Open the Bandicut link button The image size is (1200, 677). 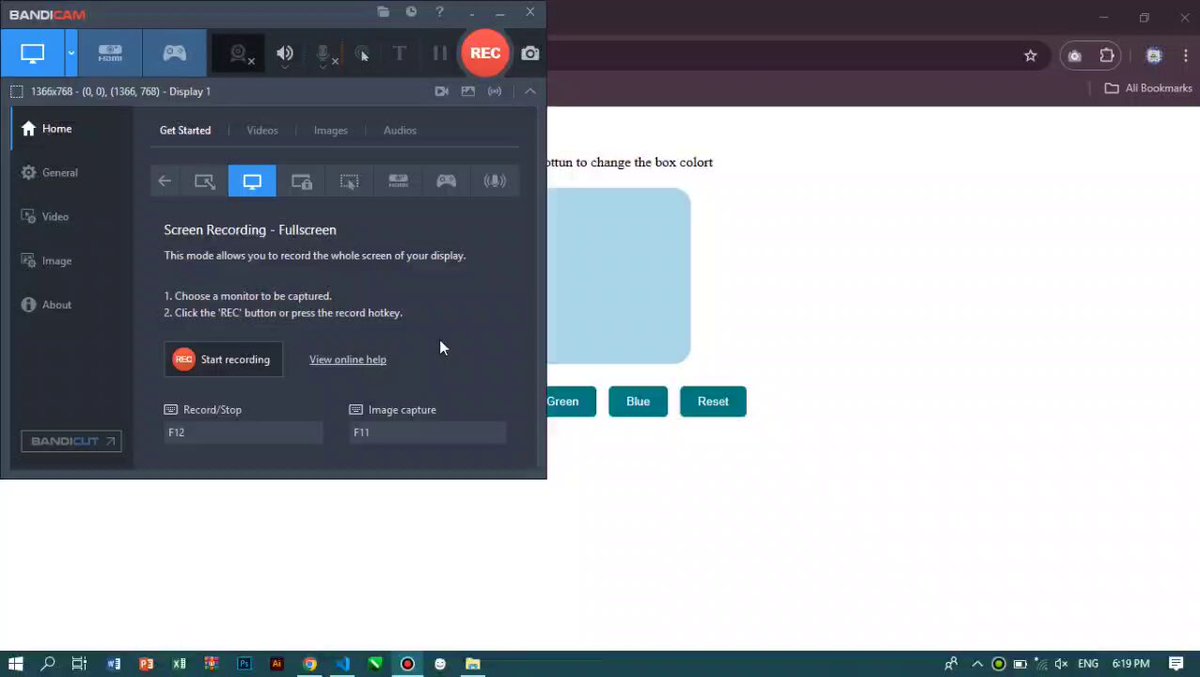71,441
